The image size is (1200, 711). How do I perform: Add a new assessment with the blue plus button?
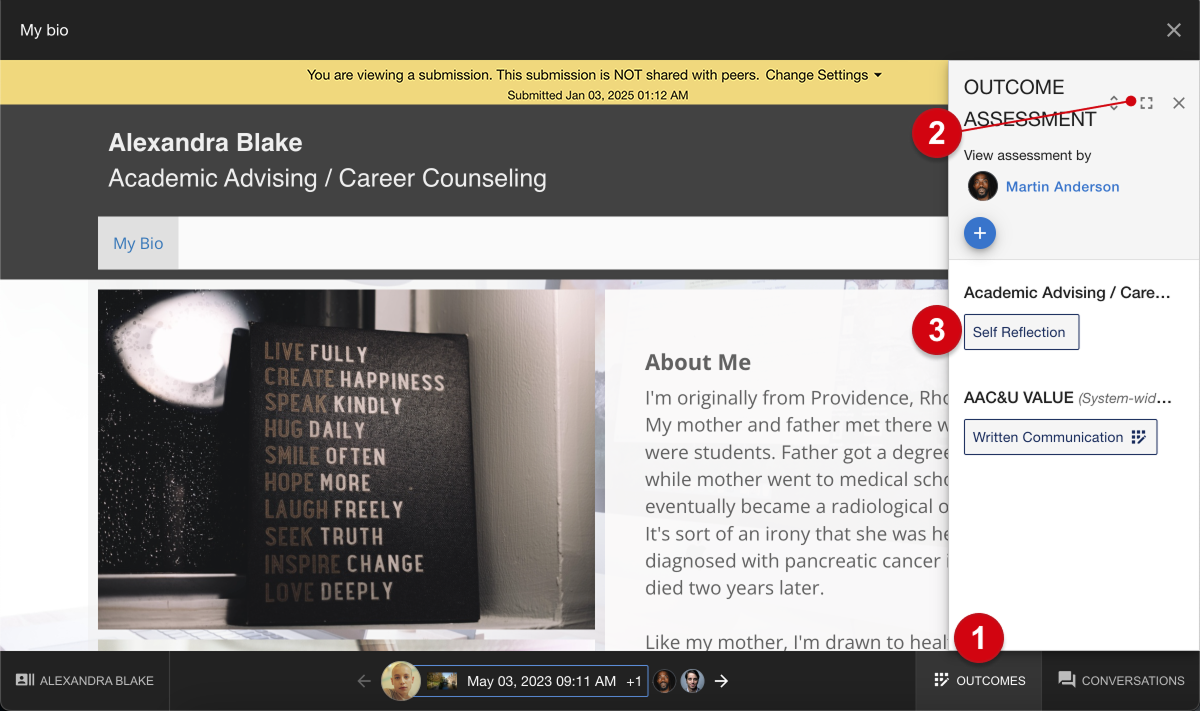click(980, 233)
